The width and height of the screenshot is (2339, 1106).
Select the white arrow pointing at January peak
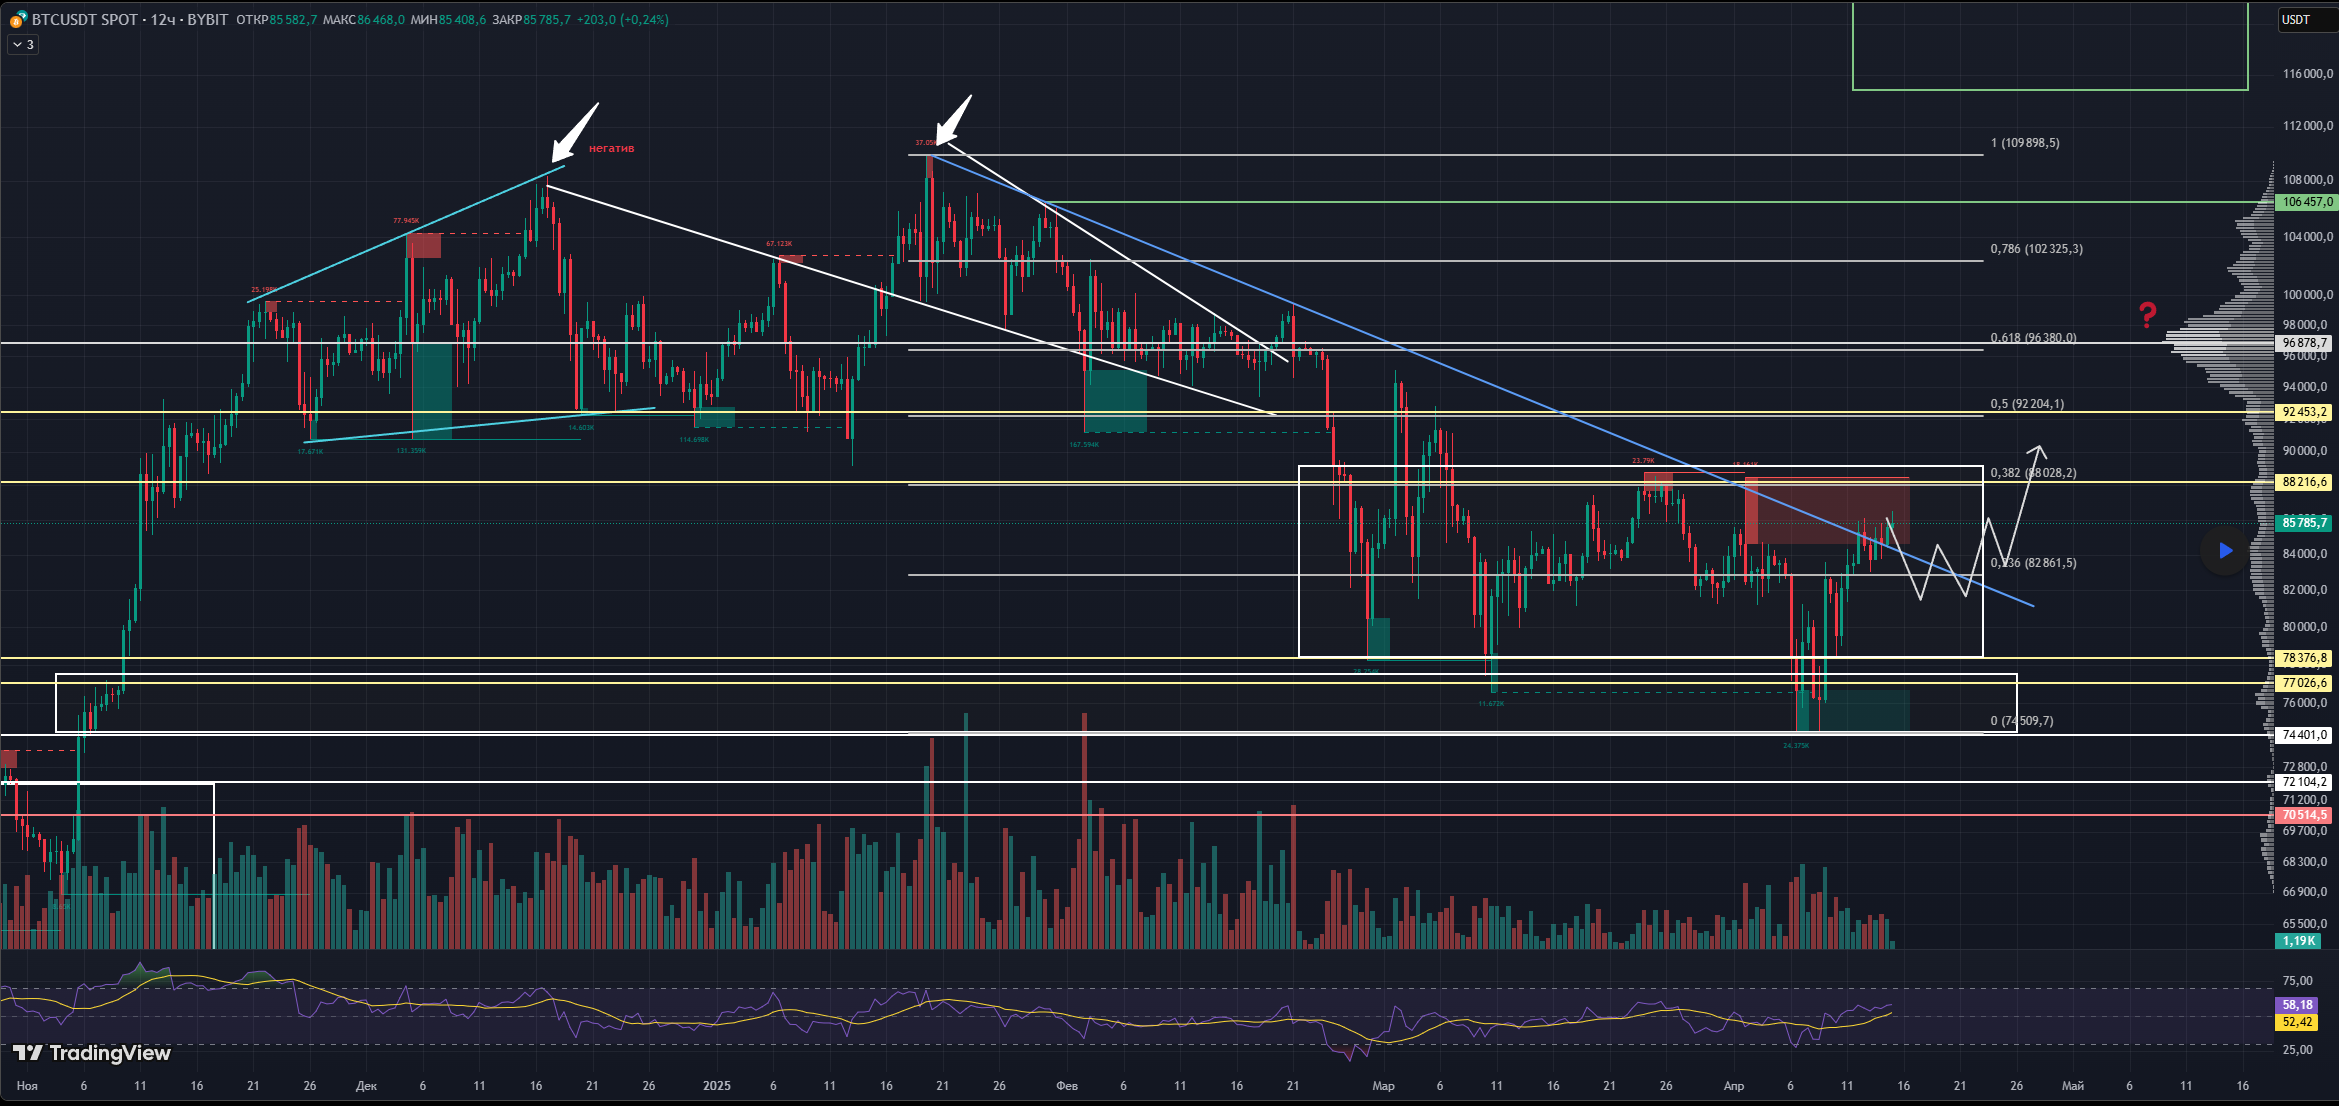(x=953, y=121)
